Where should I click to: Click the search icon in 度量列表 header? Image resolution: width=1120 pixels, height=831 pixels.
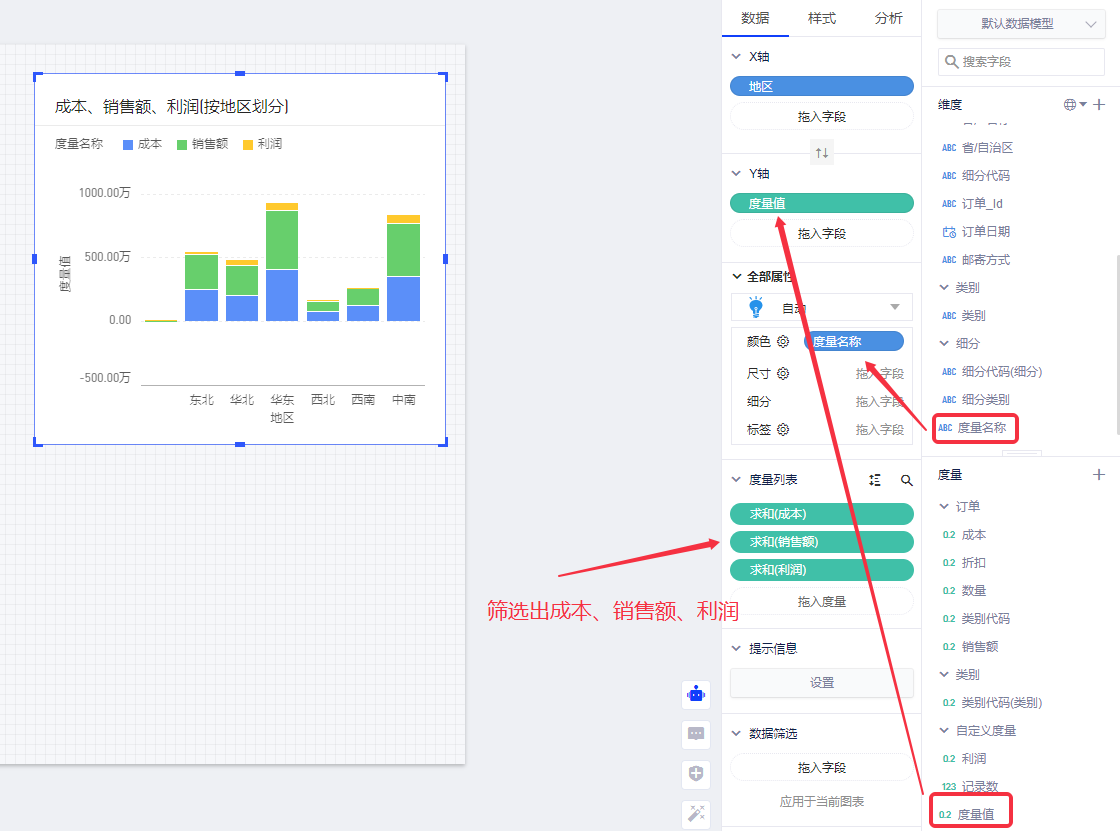click(x=907, y=481)
